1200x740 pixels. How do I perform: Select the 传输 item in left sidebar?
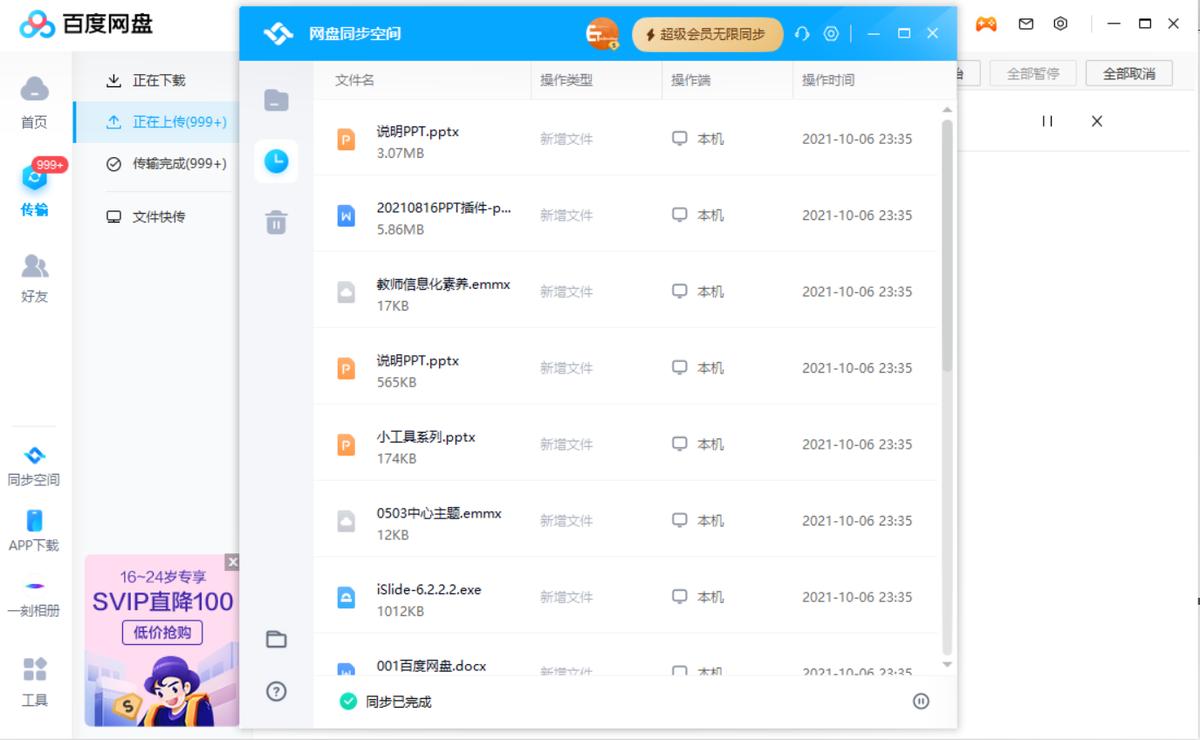[x=33, y=195]
